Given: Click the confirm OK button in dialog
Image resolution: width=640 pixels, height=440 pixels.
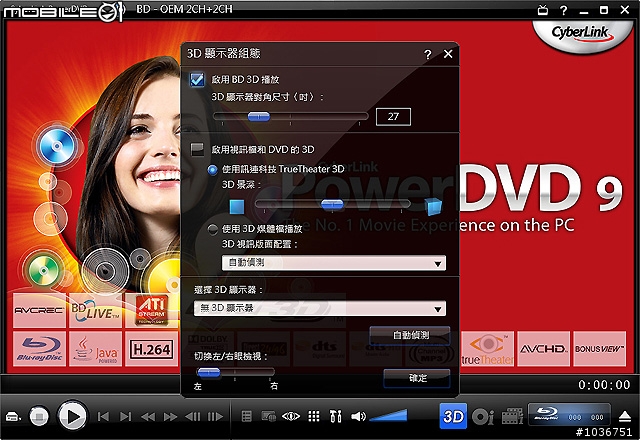Looking at the screenshot, I should click(417, 378).
